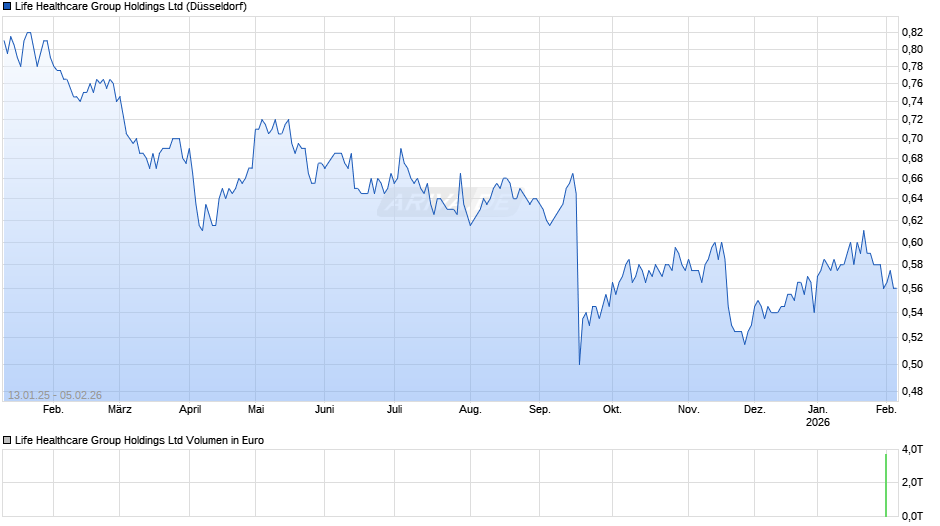Click the 0,72 price axis value
Viewport: 940px width, 526px height.
pos(912,119)
